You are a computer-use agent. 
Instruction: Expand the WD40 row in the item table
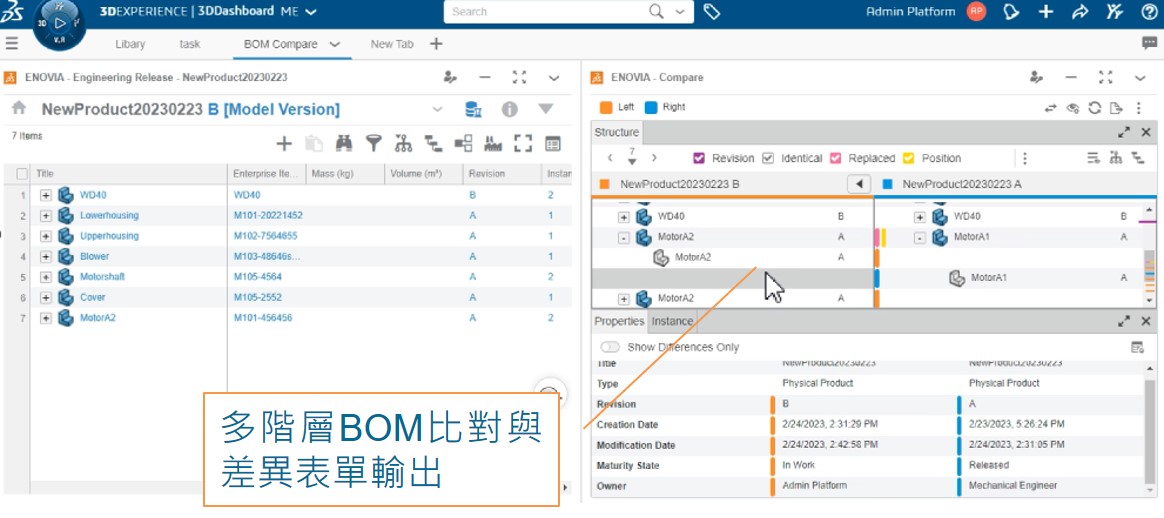click(46, 195)
